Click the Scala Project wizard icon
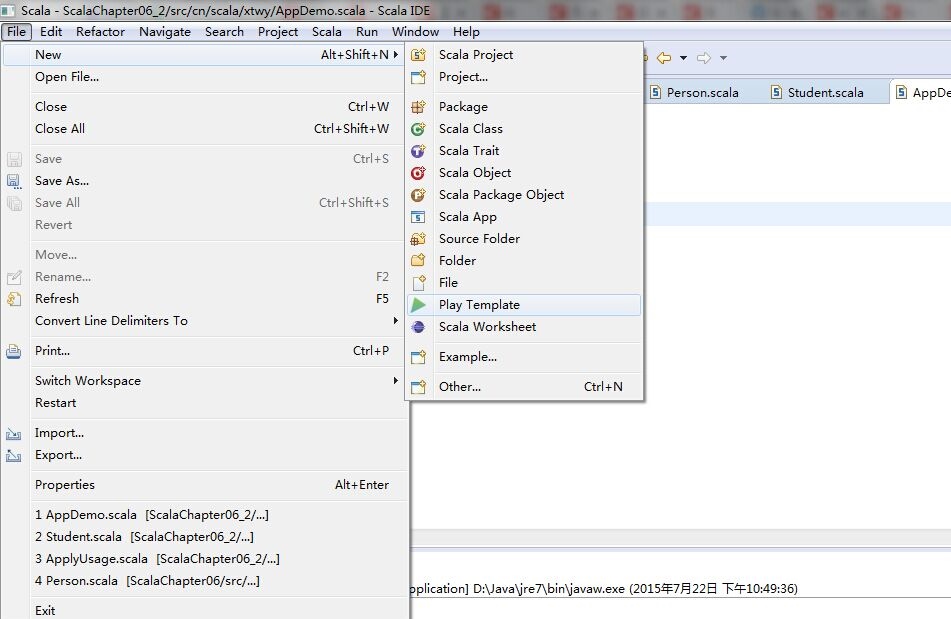Screen dimensions: 951x619 tap(418, 55)
